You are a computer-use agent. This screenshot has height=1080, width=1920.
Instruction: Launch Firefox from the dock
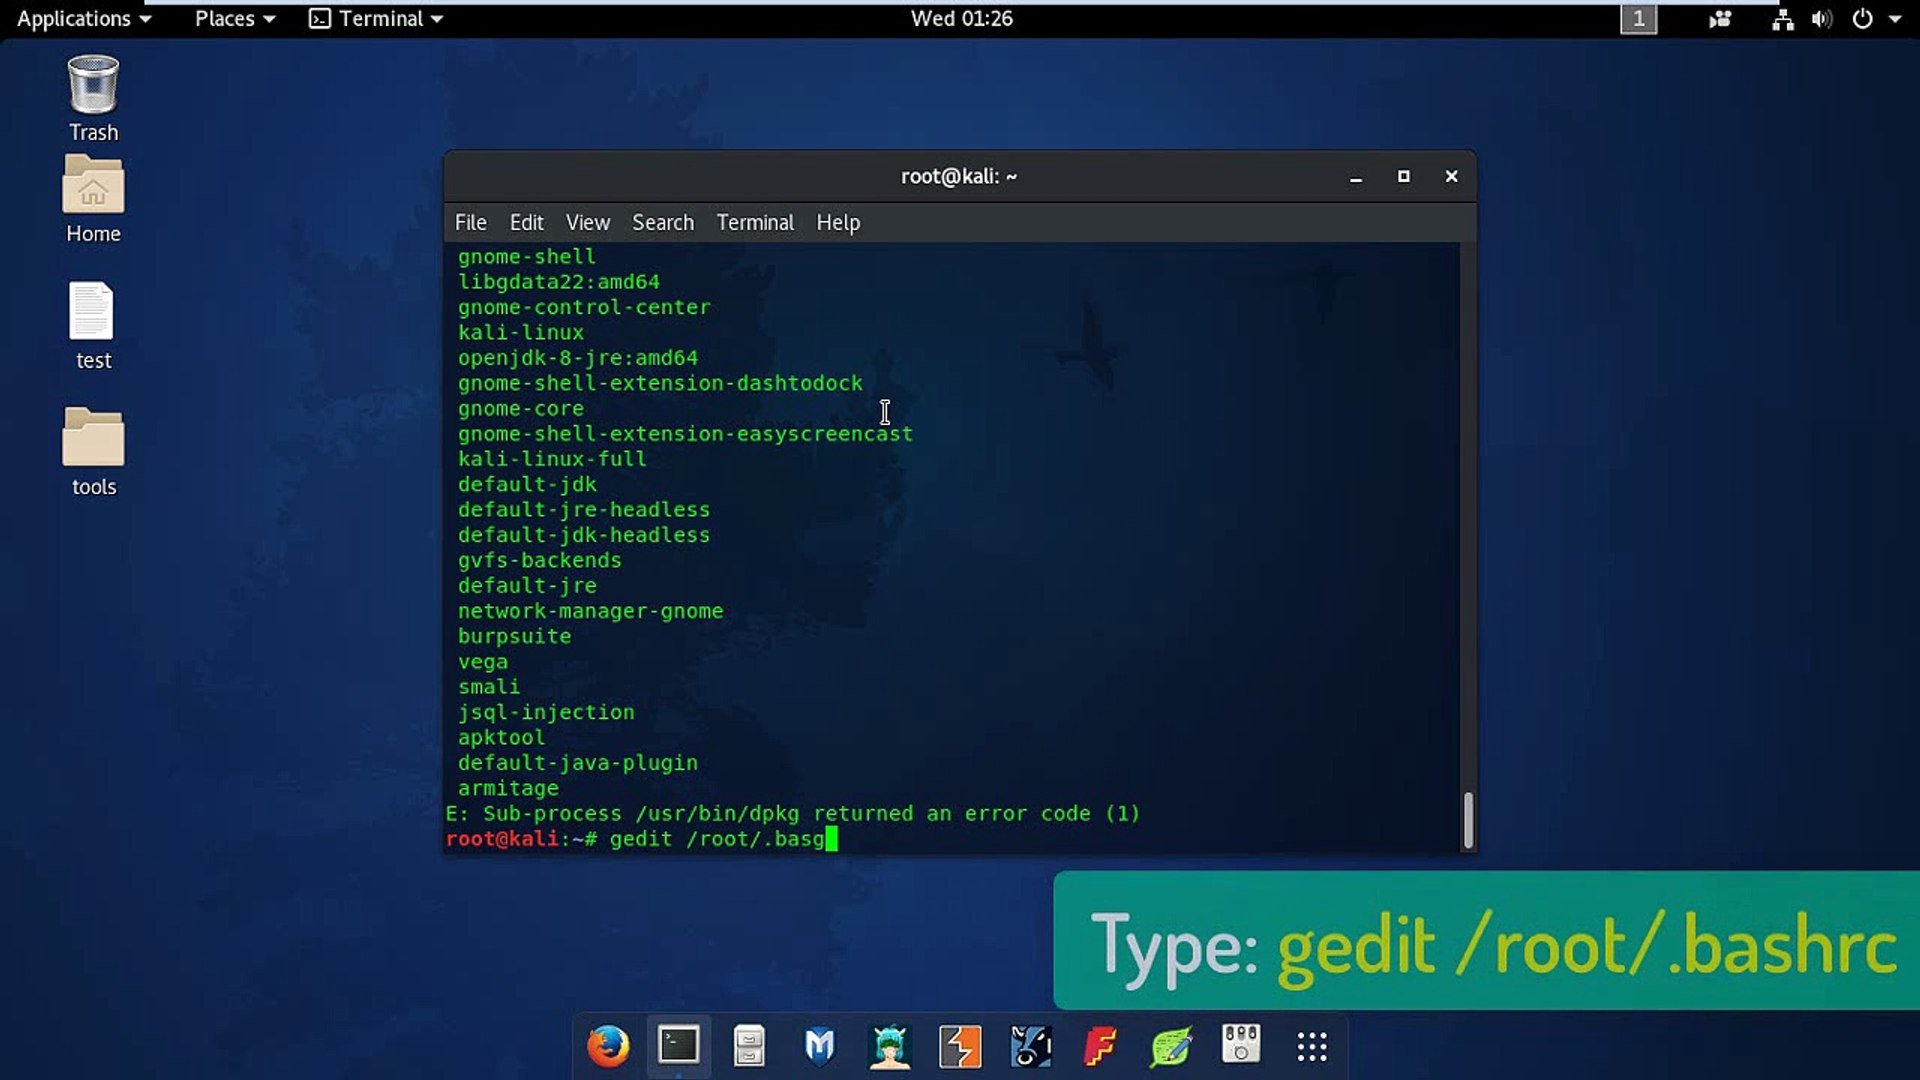(608, 1046)
